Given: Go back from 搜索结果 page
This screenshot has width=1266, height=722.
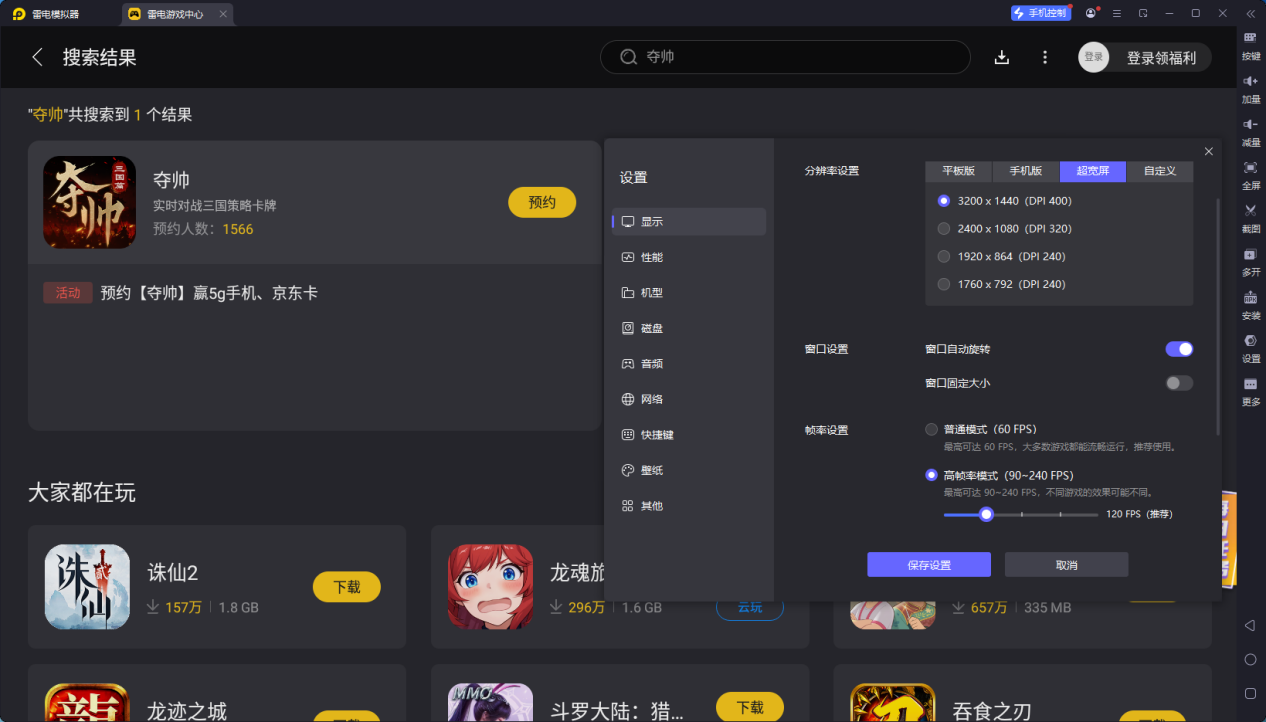Looking at the screenshot, I should point(38,57).
